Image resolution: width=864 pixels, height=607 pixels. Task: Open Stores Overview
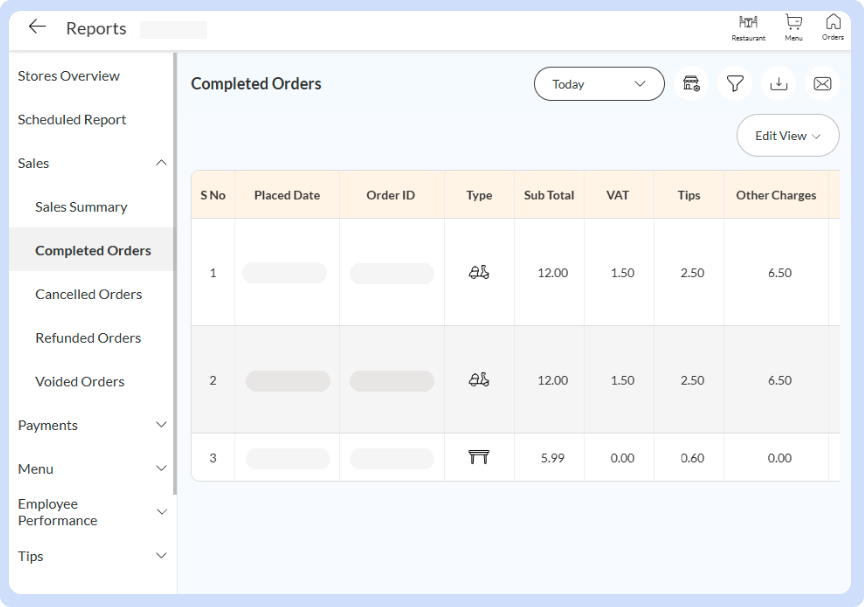(x=67, y=76)
